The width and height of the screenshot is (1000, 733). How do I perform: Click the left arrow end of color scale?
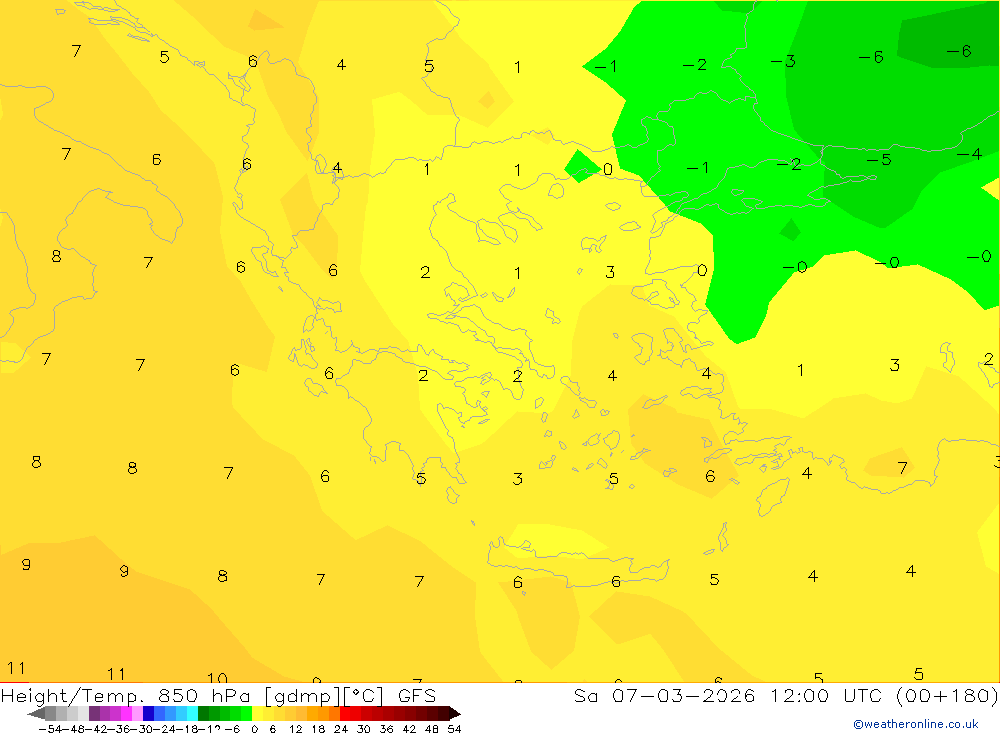click(x=36, y=713)
